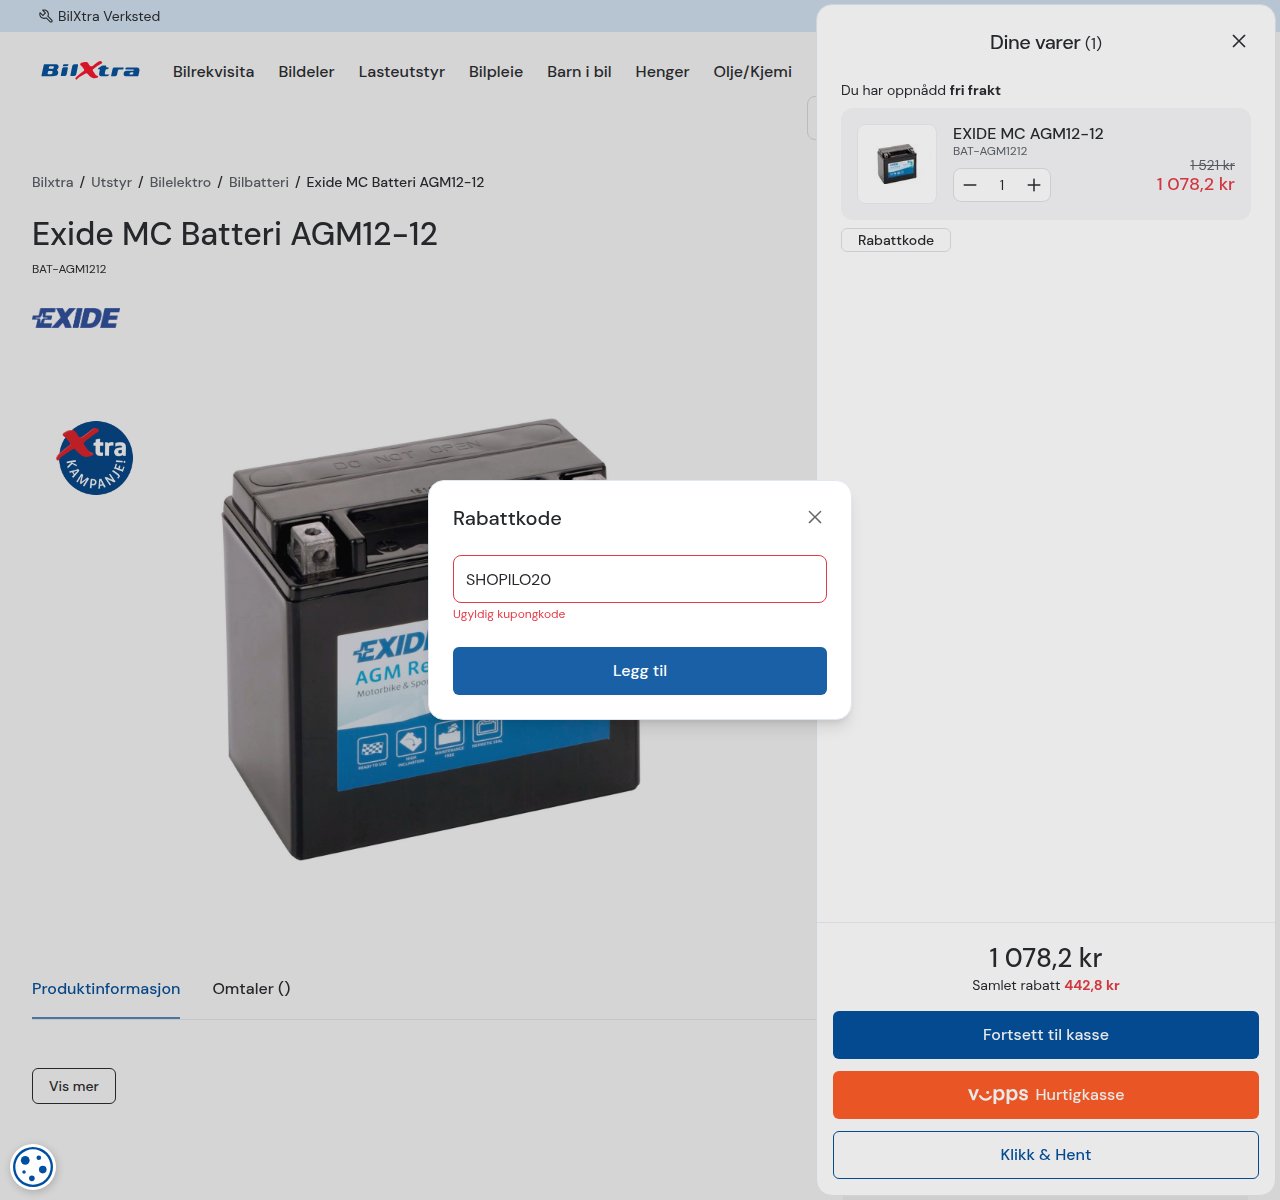Click Fortsett til kasse
Image resolution: width=1280 pixels, height=1200 pixels.
(1046, 1035)
